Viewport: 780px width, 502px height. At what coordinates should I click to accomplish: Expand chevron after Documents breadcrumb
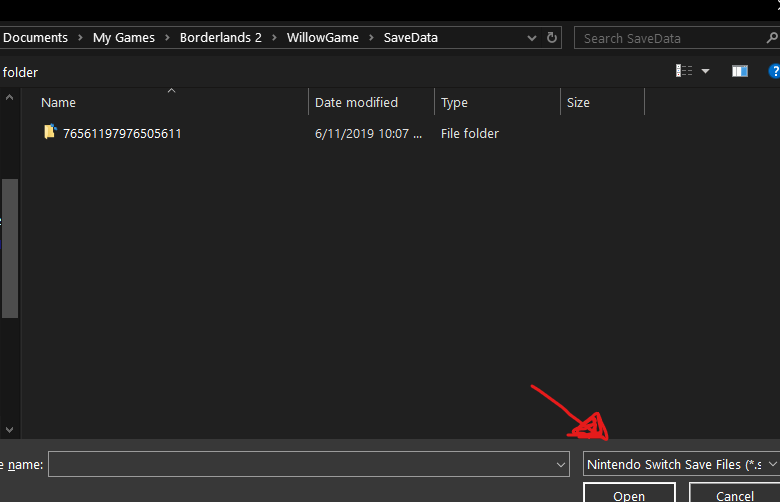click(80, 37)
